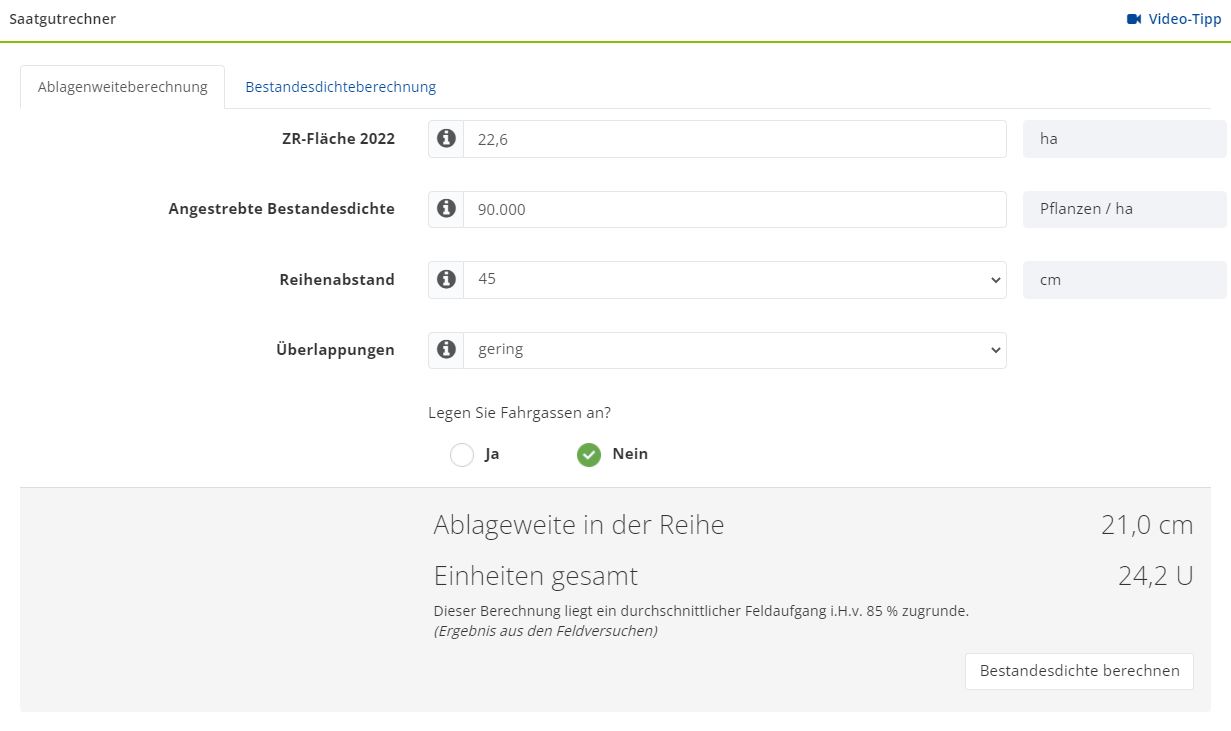Image resolution: width=1231 pixels, height=731 pixels.
Task: Click the 21,0 cm Ablageweite result
Action: click(x=1146, y=525)
